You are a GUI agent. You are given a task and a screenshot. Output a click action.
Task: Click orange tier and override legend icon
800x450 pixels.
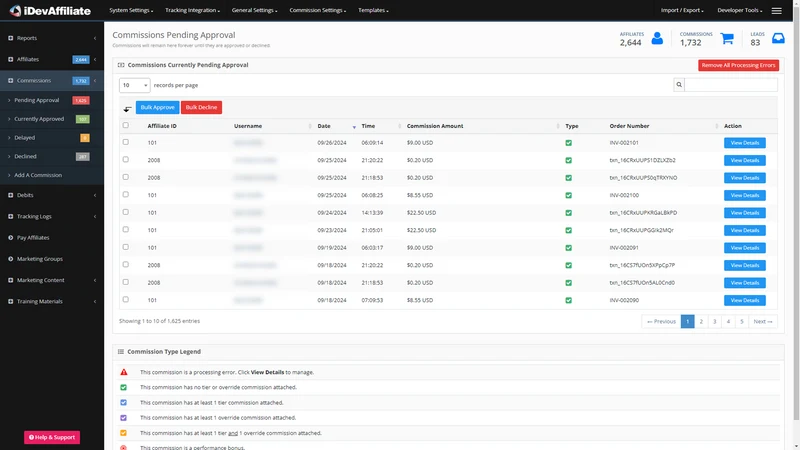coord(123,433)
